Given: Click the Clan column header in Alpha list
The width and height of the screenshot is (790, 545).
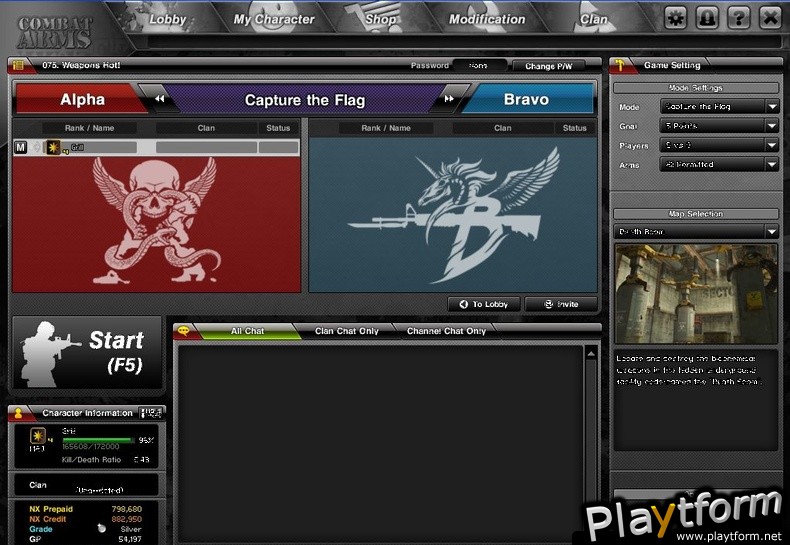Looking at the screenshot, I should (x=206, y=128).
